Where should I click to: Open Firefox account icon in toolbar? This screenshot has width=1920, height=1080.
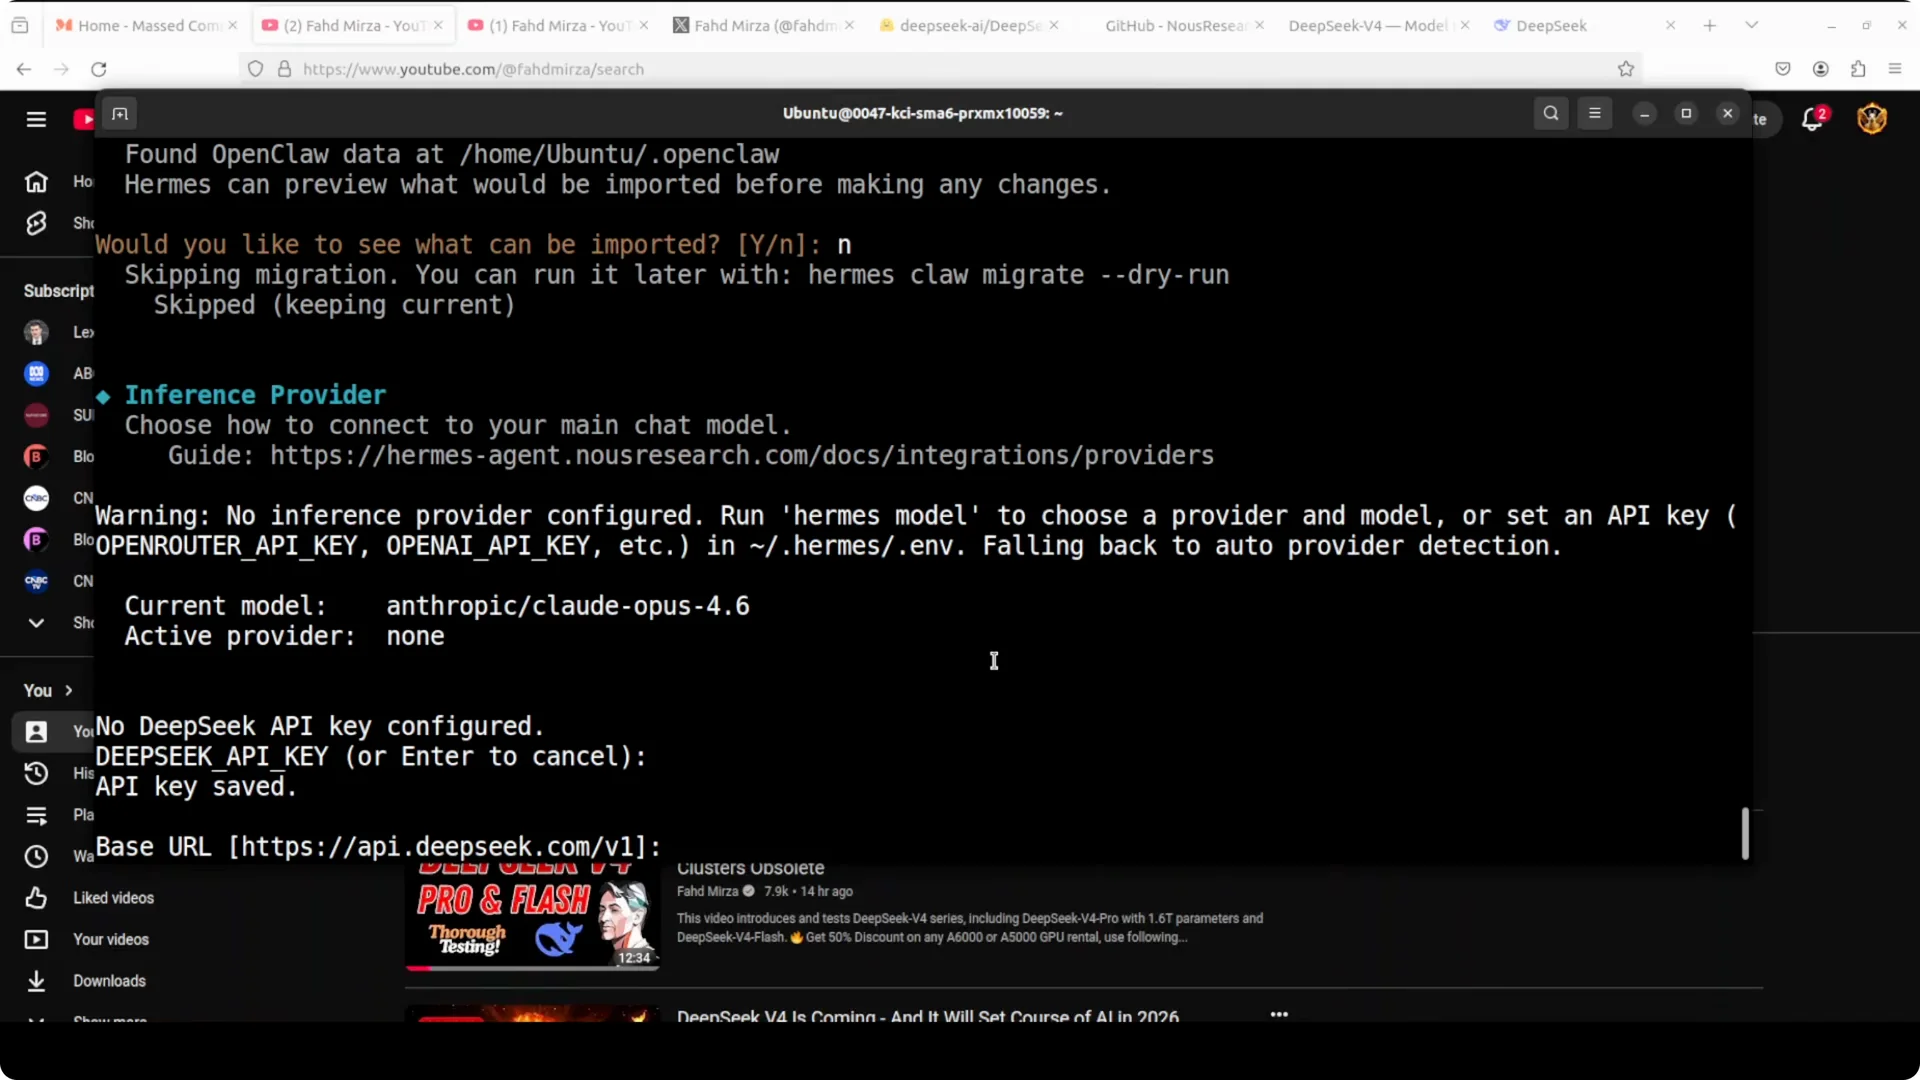point(1821,69)
